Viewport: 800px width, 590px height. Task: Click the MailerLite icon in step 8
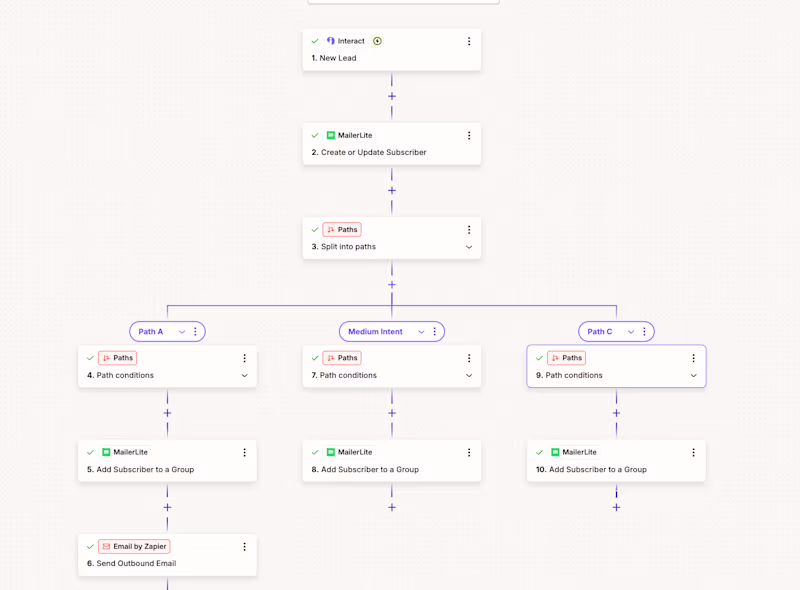331,452
